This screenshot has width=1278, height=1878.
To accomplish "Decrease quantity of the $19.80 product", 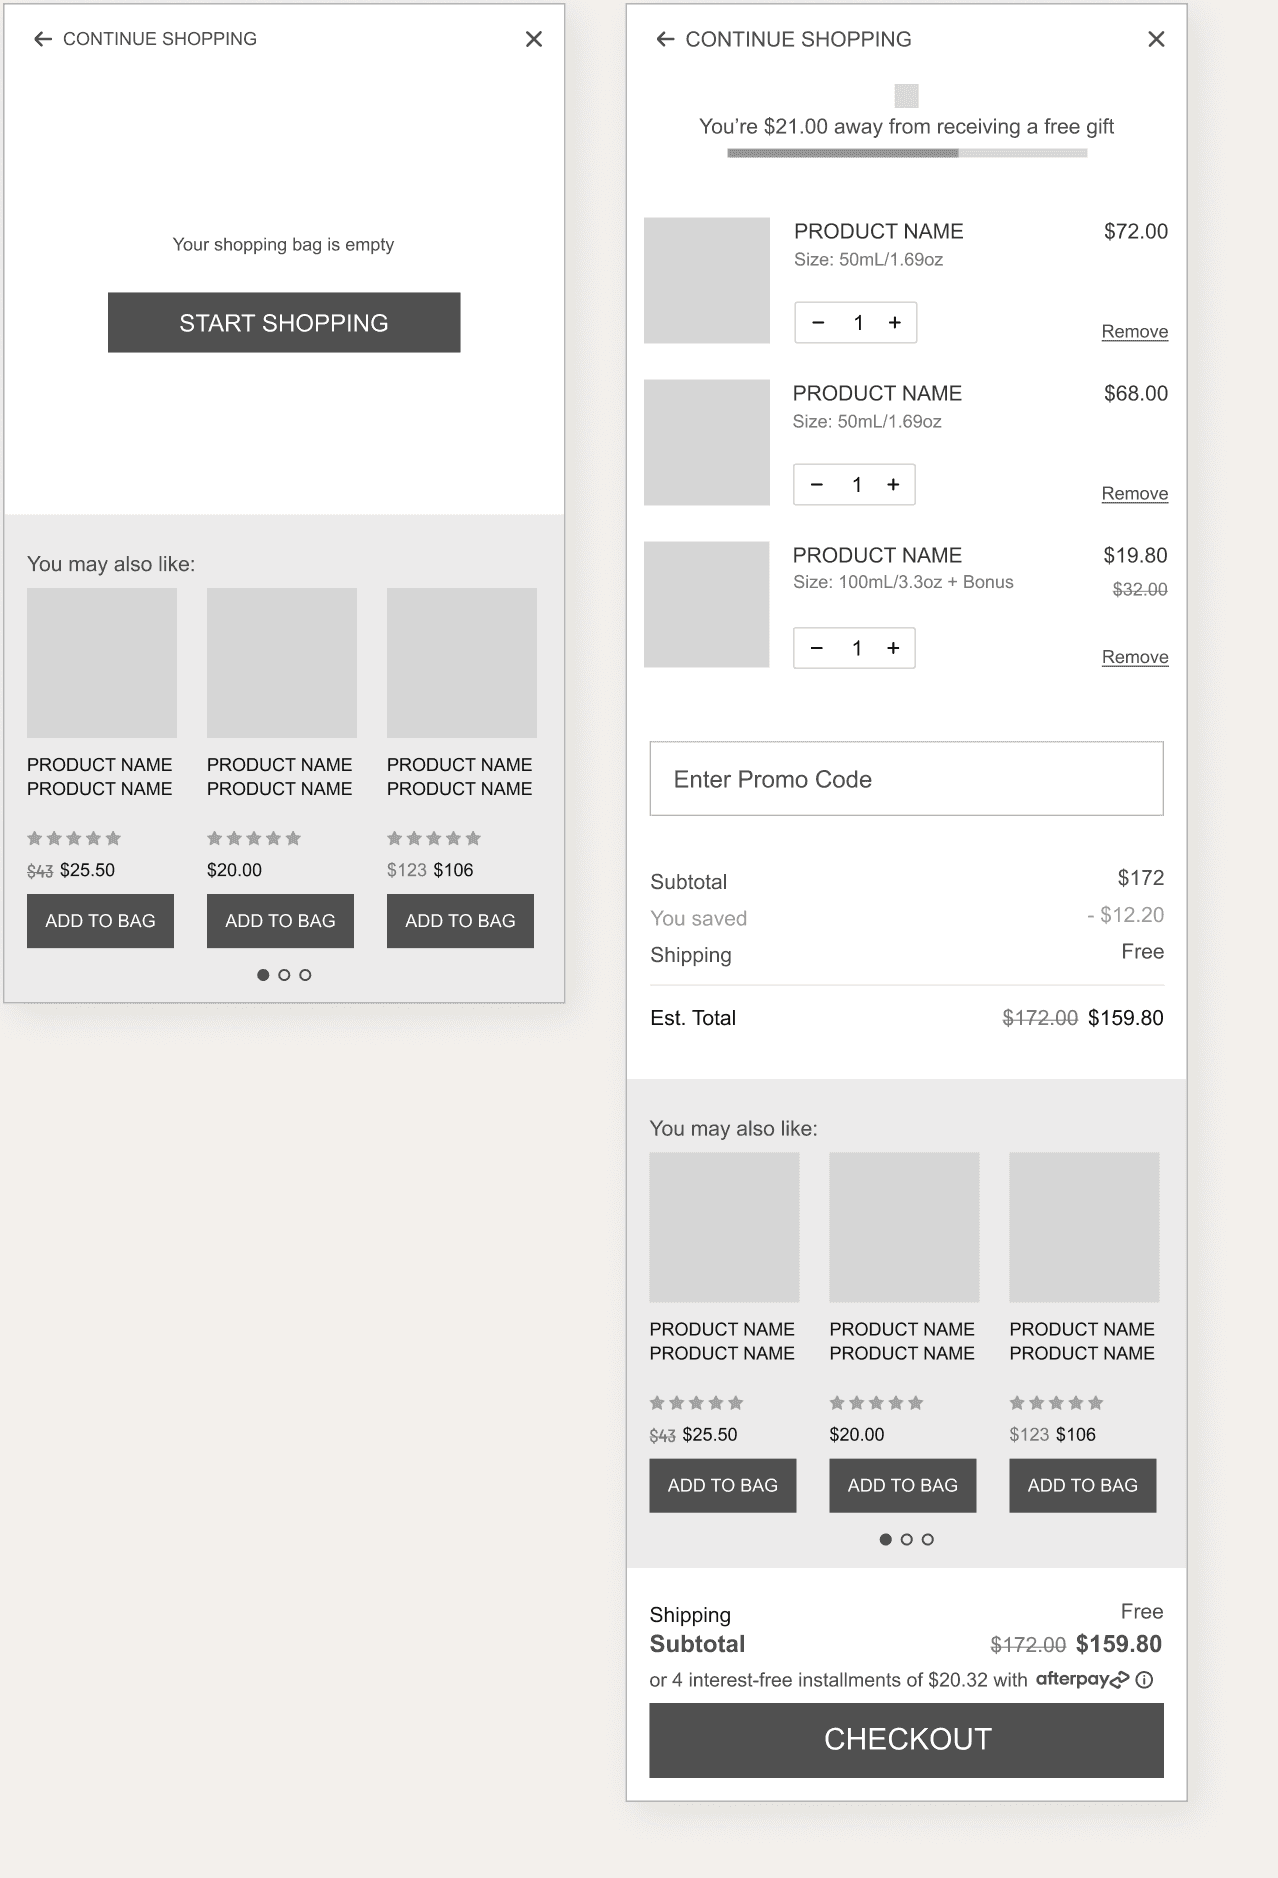I will tap(817, 648).
